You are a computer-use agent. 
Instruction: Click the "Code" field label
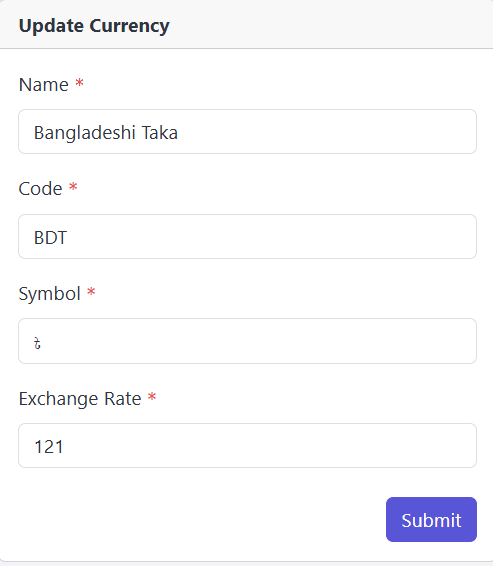(40, 189)
